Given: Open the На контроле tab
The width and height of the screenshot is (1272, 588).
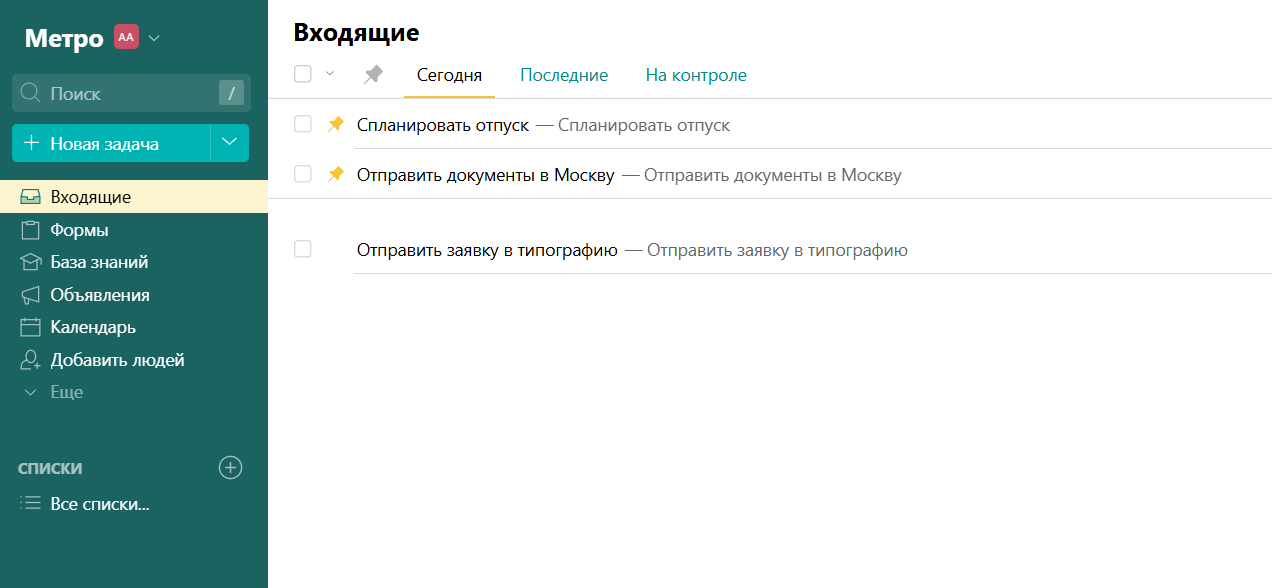Looking at the screenshot, I should (695, 75).
